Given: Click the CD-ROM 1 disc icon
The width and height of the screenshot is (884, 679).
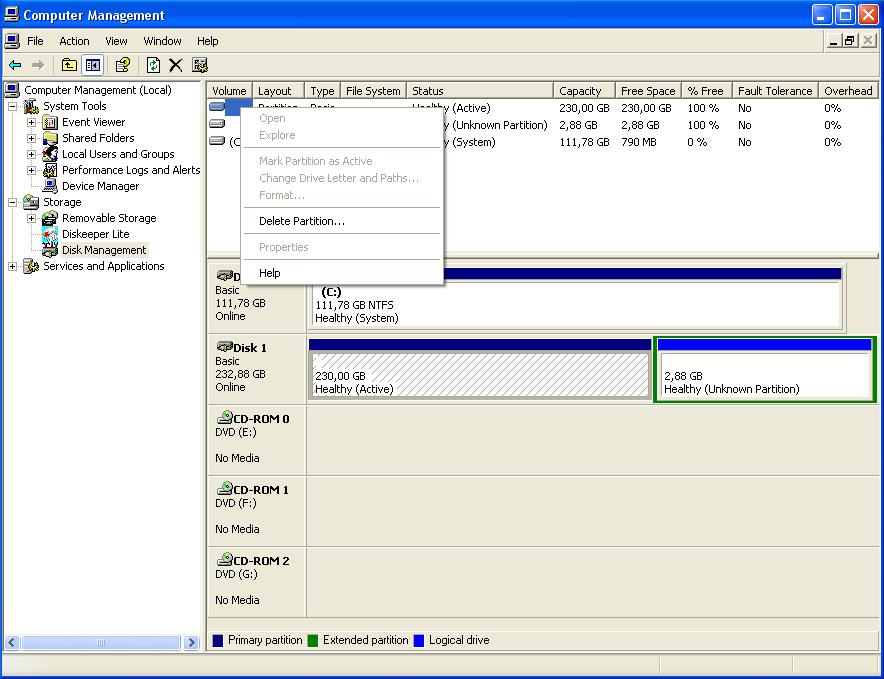Looking at the screenshot, I should pos(224,489).
